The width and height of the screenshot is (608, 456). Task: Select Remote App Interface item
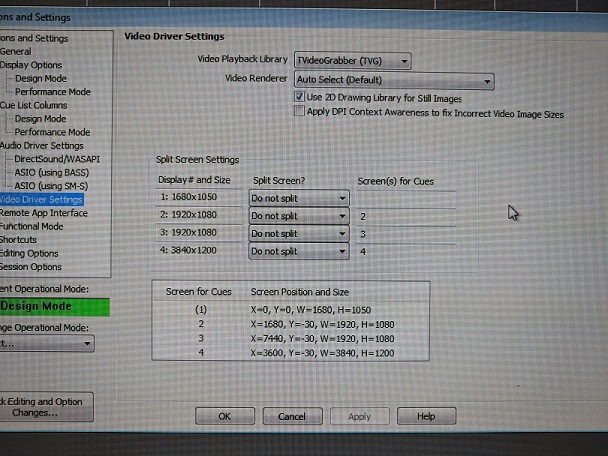44,213
